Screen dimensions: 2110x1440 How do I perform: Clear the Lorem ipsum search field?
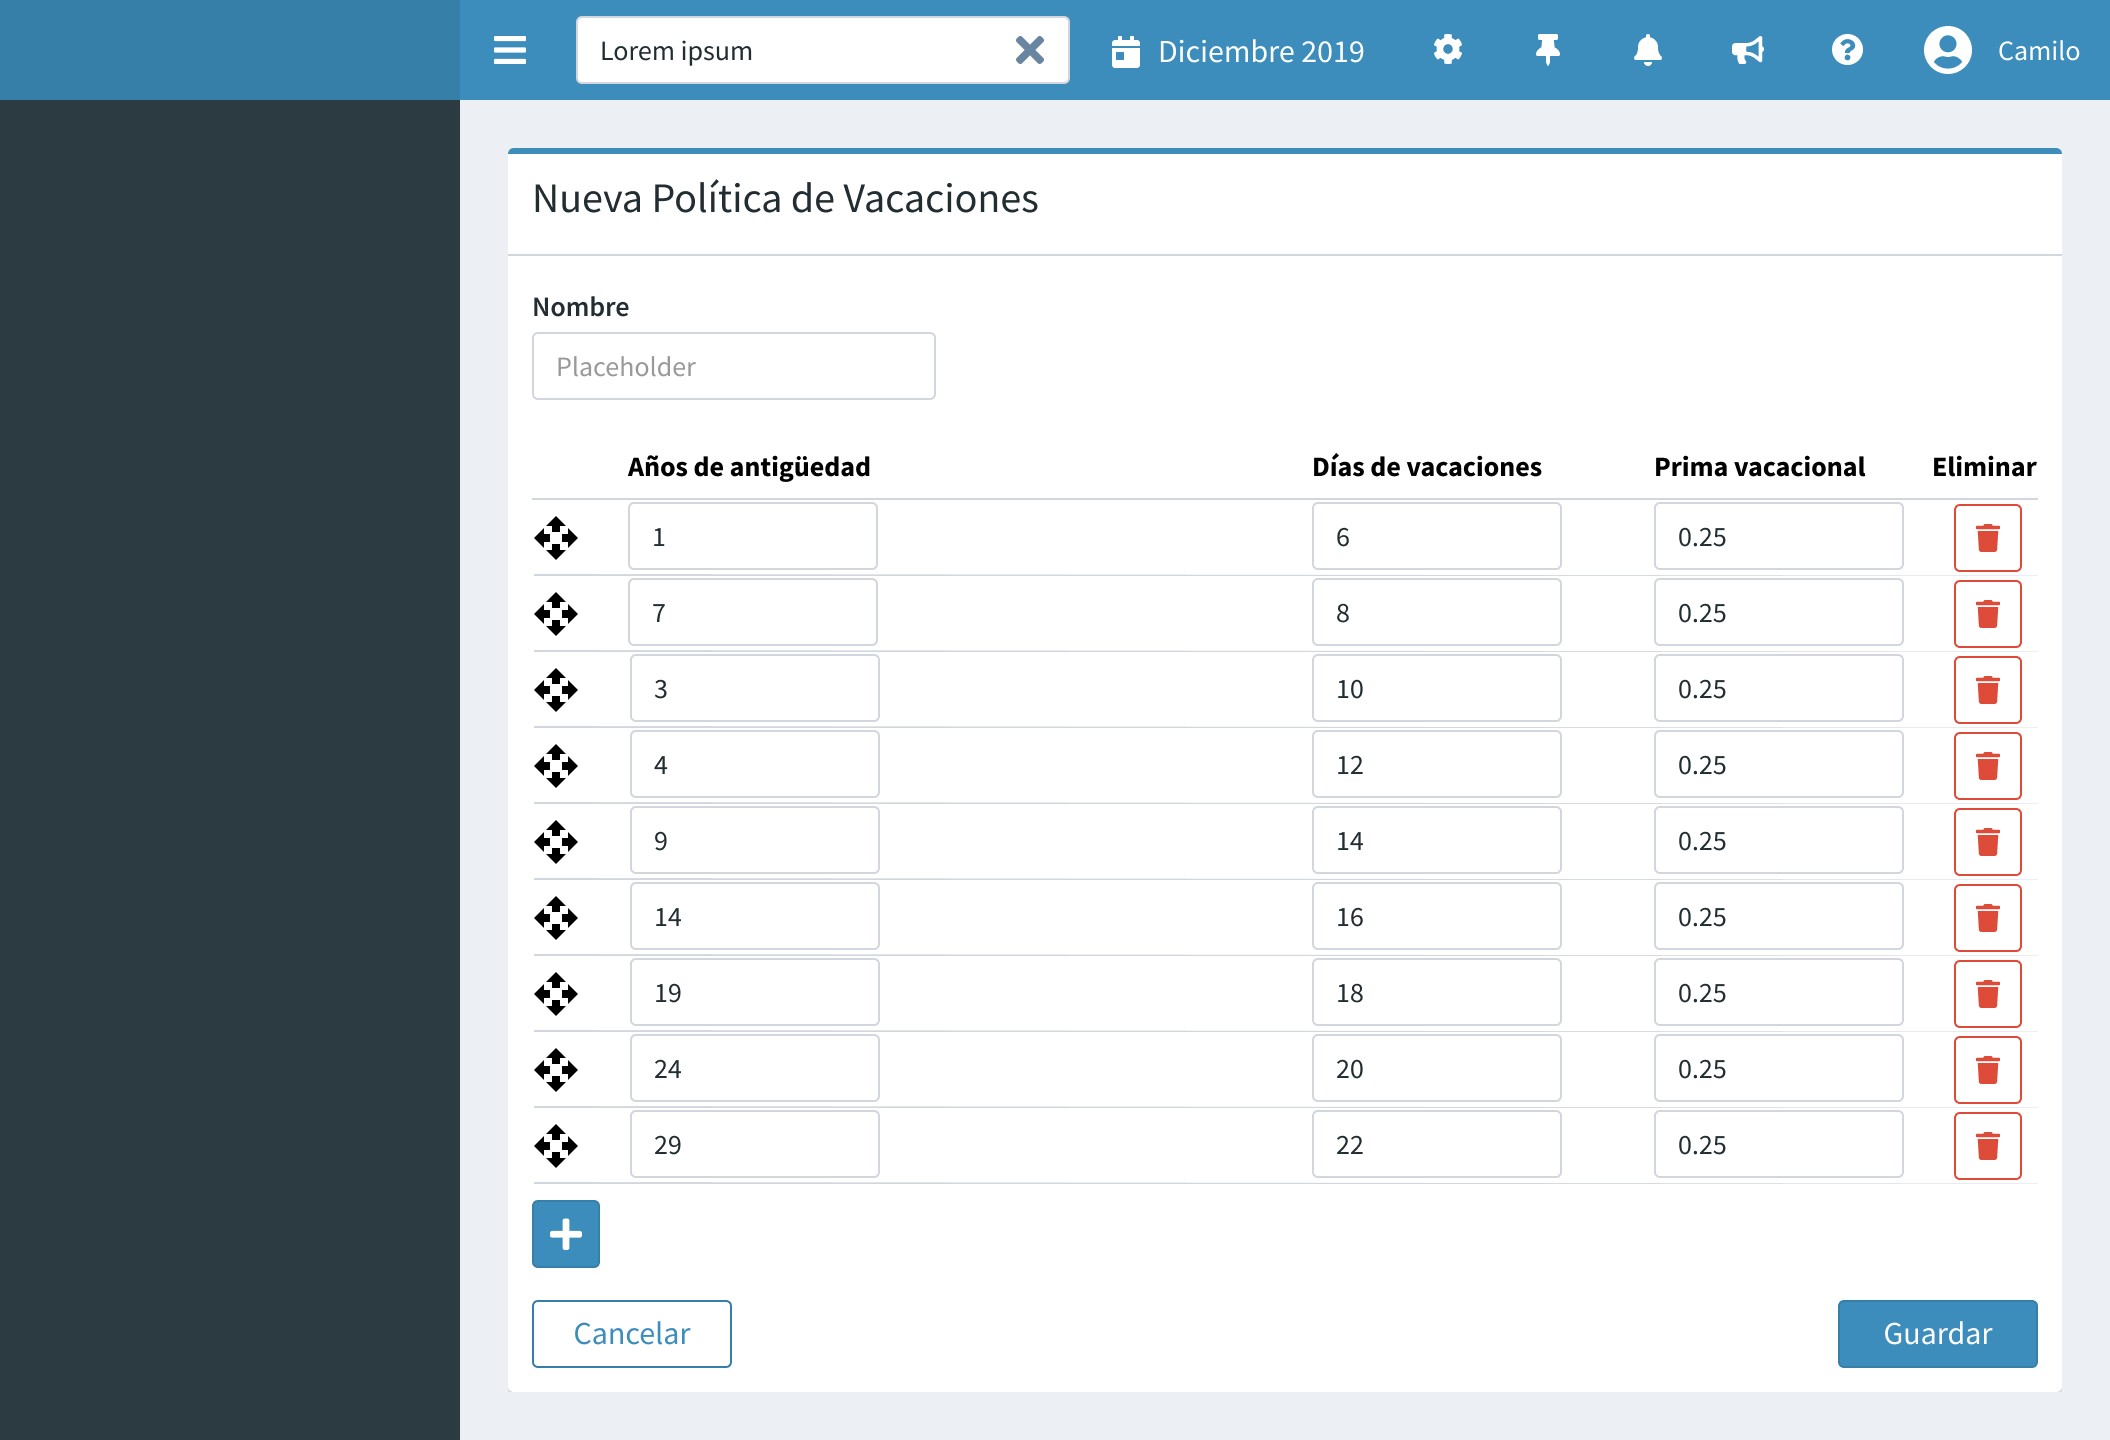[1029, 50]
